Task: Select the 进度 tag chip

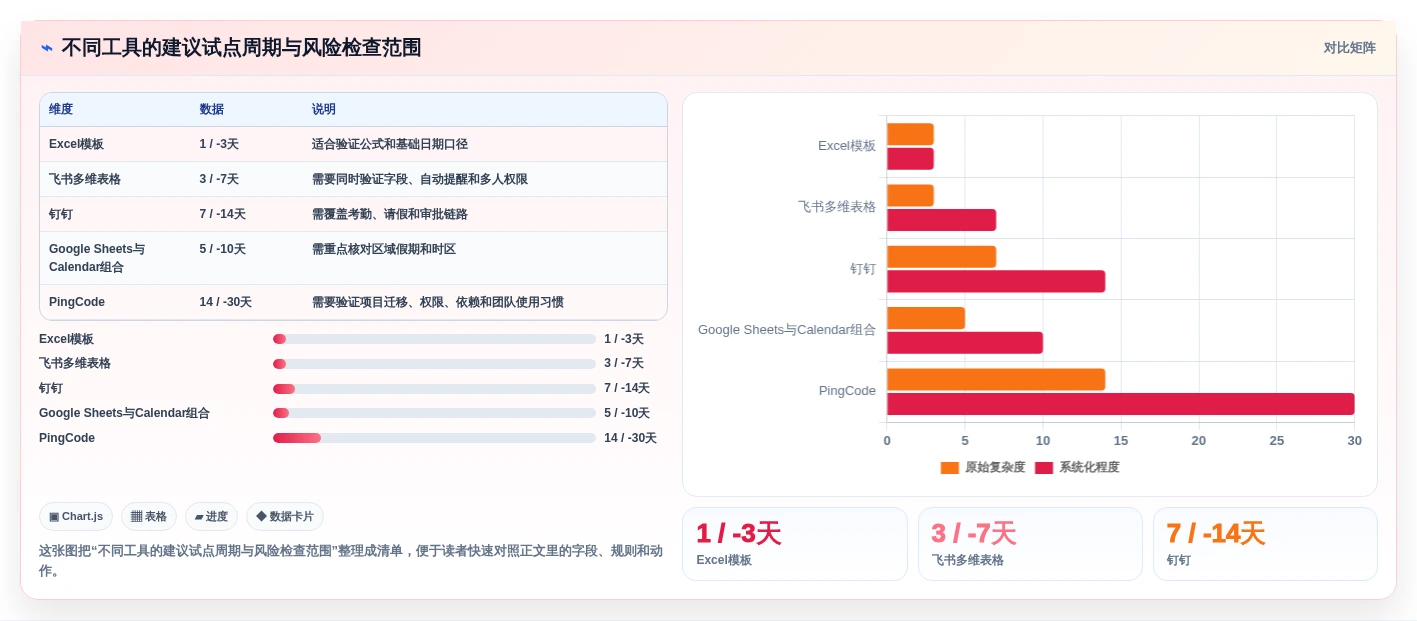Action: tap(212, 517)
